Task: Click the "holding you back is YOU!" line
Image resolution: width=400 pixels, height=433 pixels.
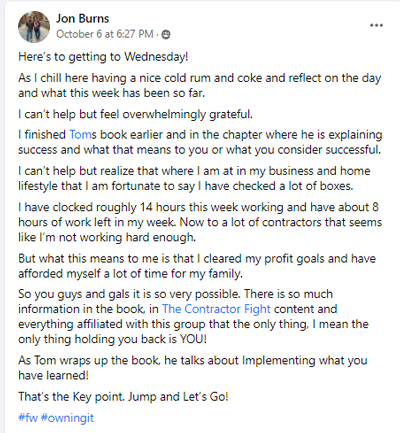Action: [x=113, y=339]
